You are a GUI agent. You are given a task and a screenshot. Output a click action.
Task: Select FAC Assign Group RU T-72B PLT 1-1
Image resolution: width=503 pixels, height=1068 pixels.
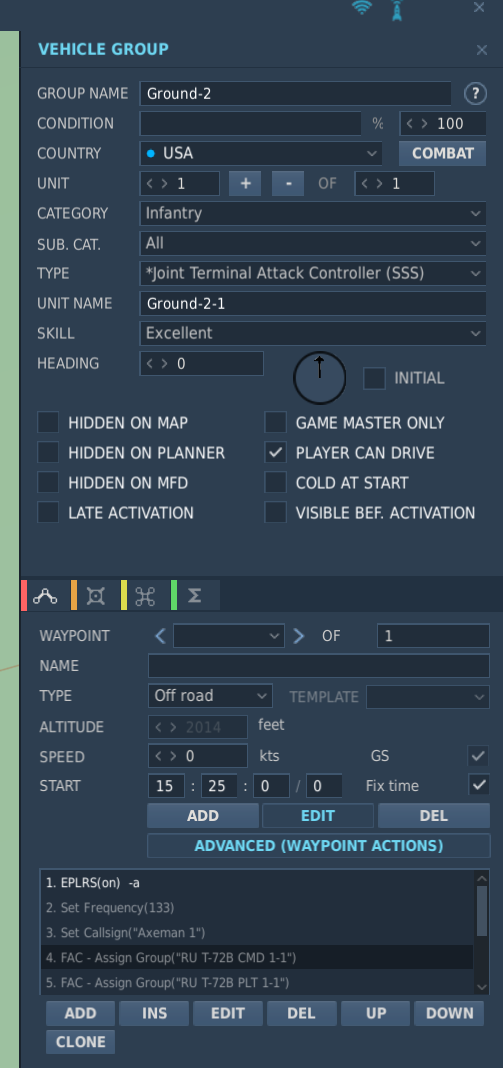[256, 982]
